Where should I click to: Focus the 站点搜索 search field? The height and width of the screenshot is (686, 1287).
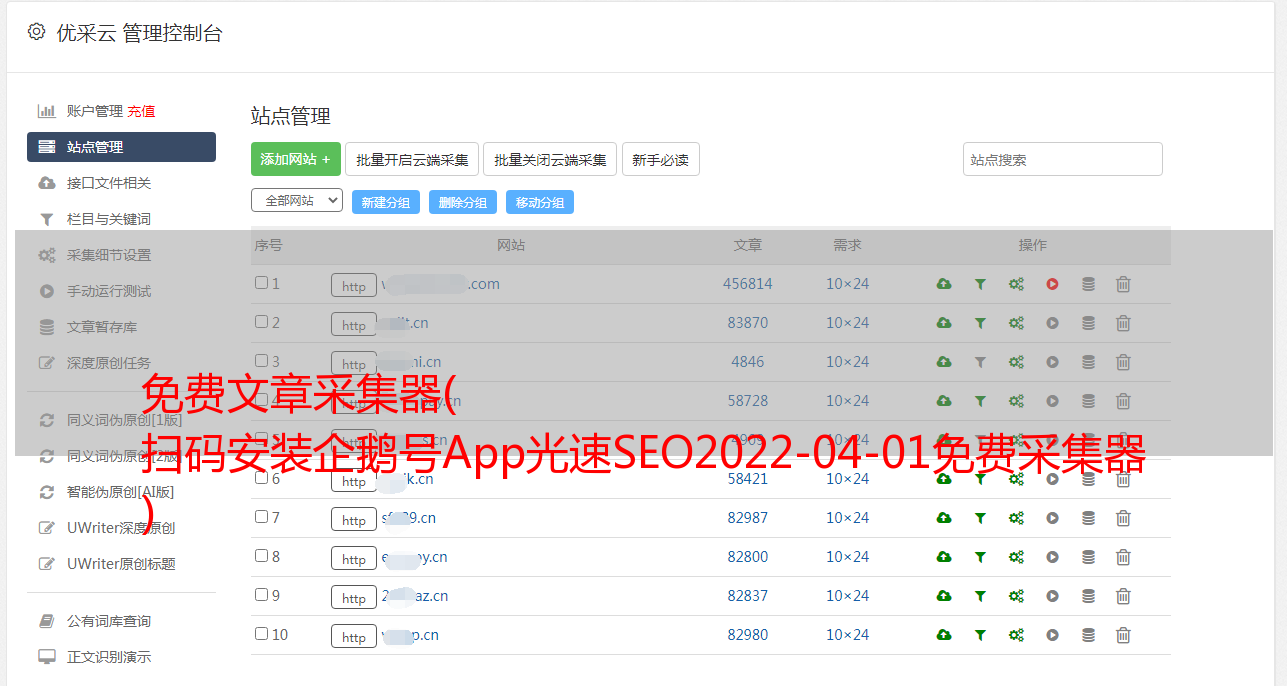point(1063,159)
